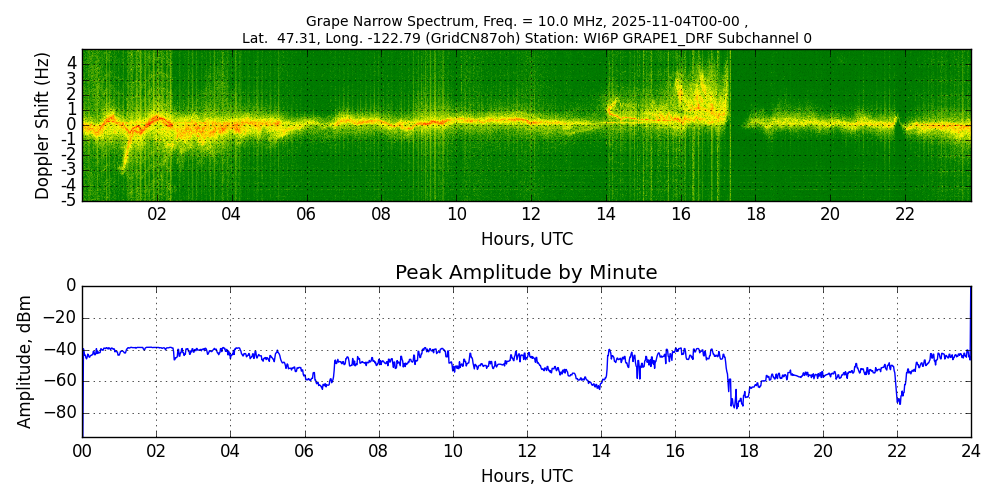Click the blue trace minimum after hour 17
1000x500 pixels.
pyautogui.click(x=735, y=405)
